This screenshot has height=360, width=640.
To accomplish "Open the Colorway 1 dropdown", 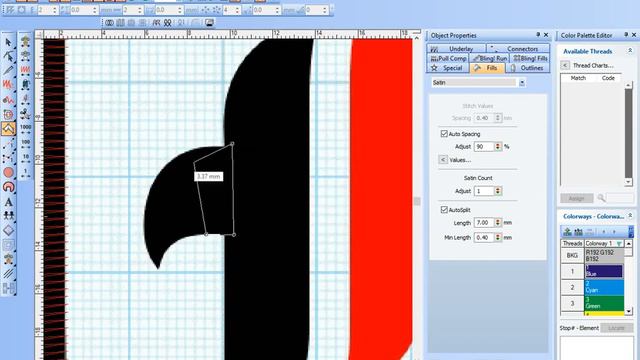I will pos(619,244).
